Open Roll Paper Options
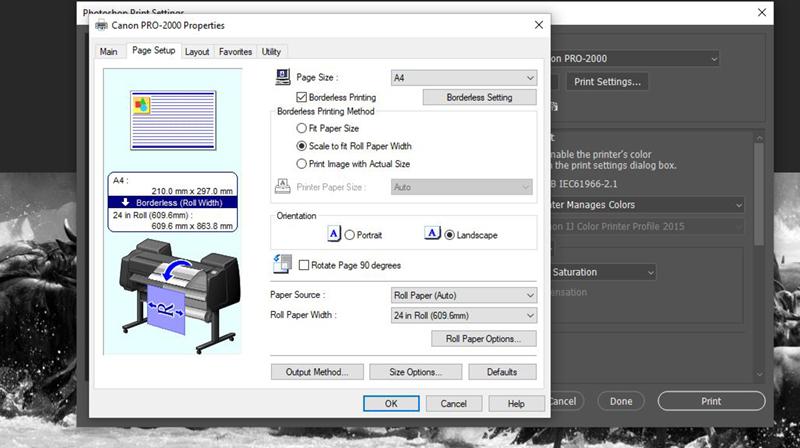This screenshot has width=800, height=448. click(x=484, y=339)
